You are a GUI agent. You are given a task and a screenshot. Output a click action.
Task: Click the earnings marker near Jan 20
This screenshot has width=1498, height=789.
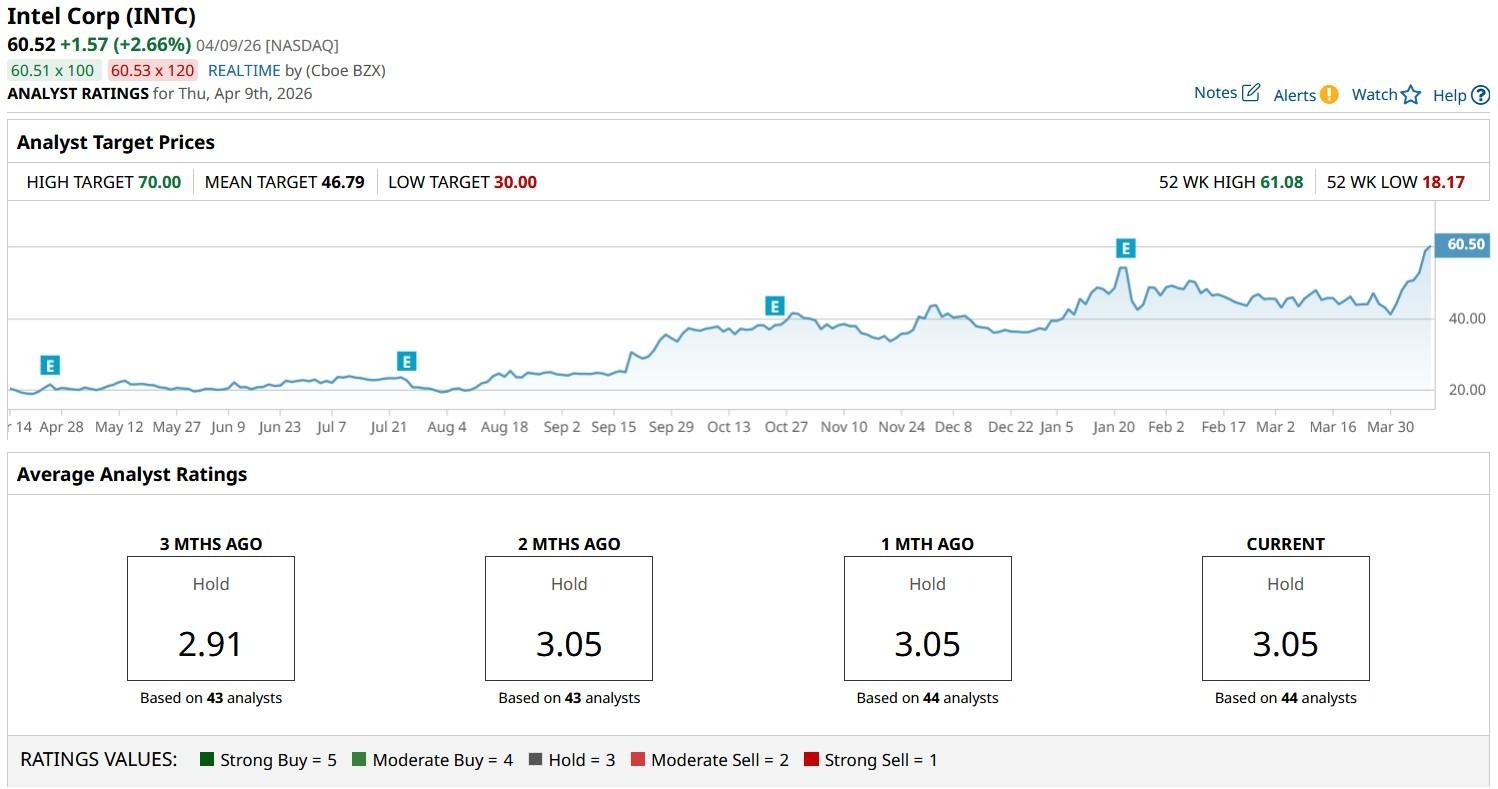point(1126,248)
